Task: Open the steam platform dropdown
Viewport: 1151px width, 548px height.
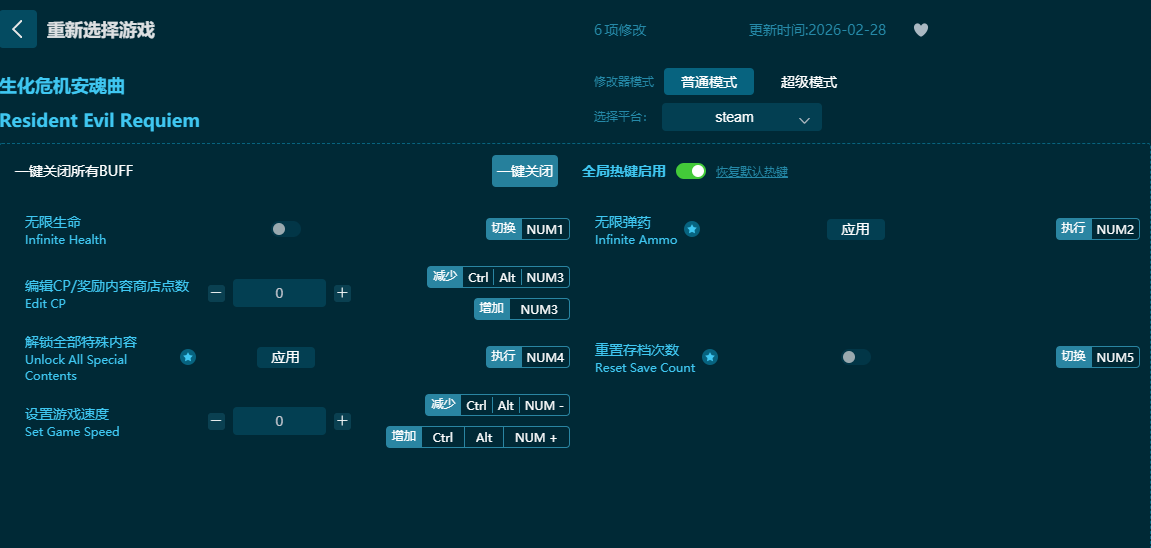Action: pyautogui.click(x=741, y=117)
